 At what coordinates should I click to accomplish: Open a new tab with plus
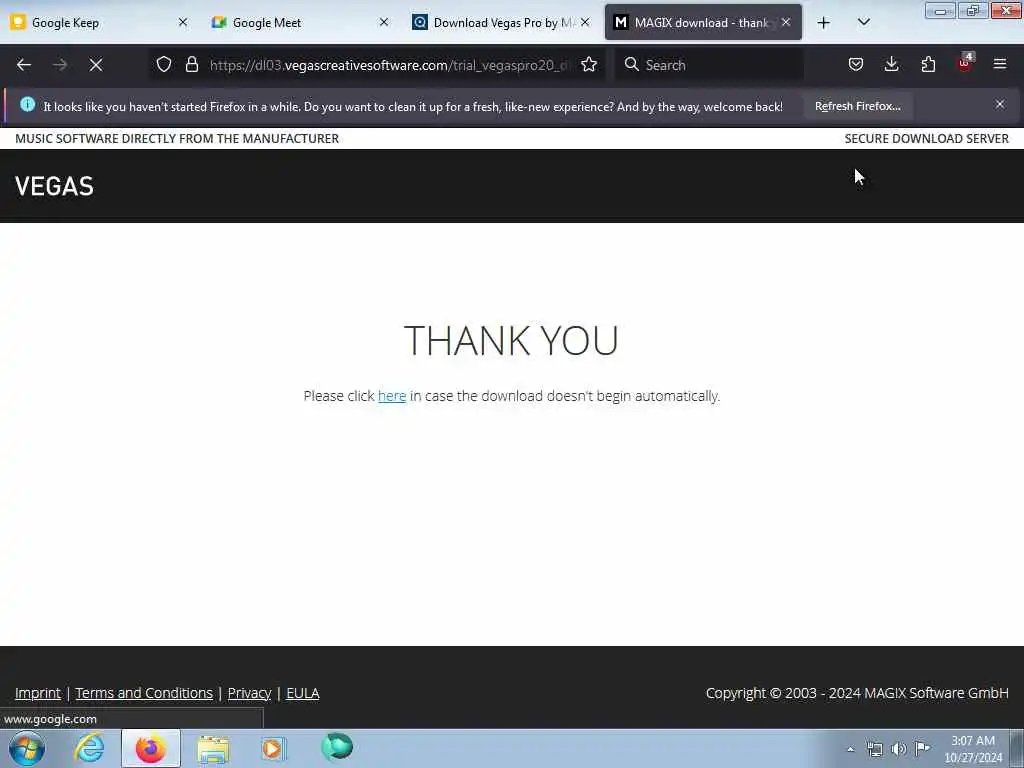coord(824,23)
